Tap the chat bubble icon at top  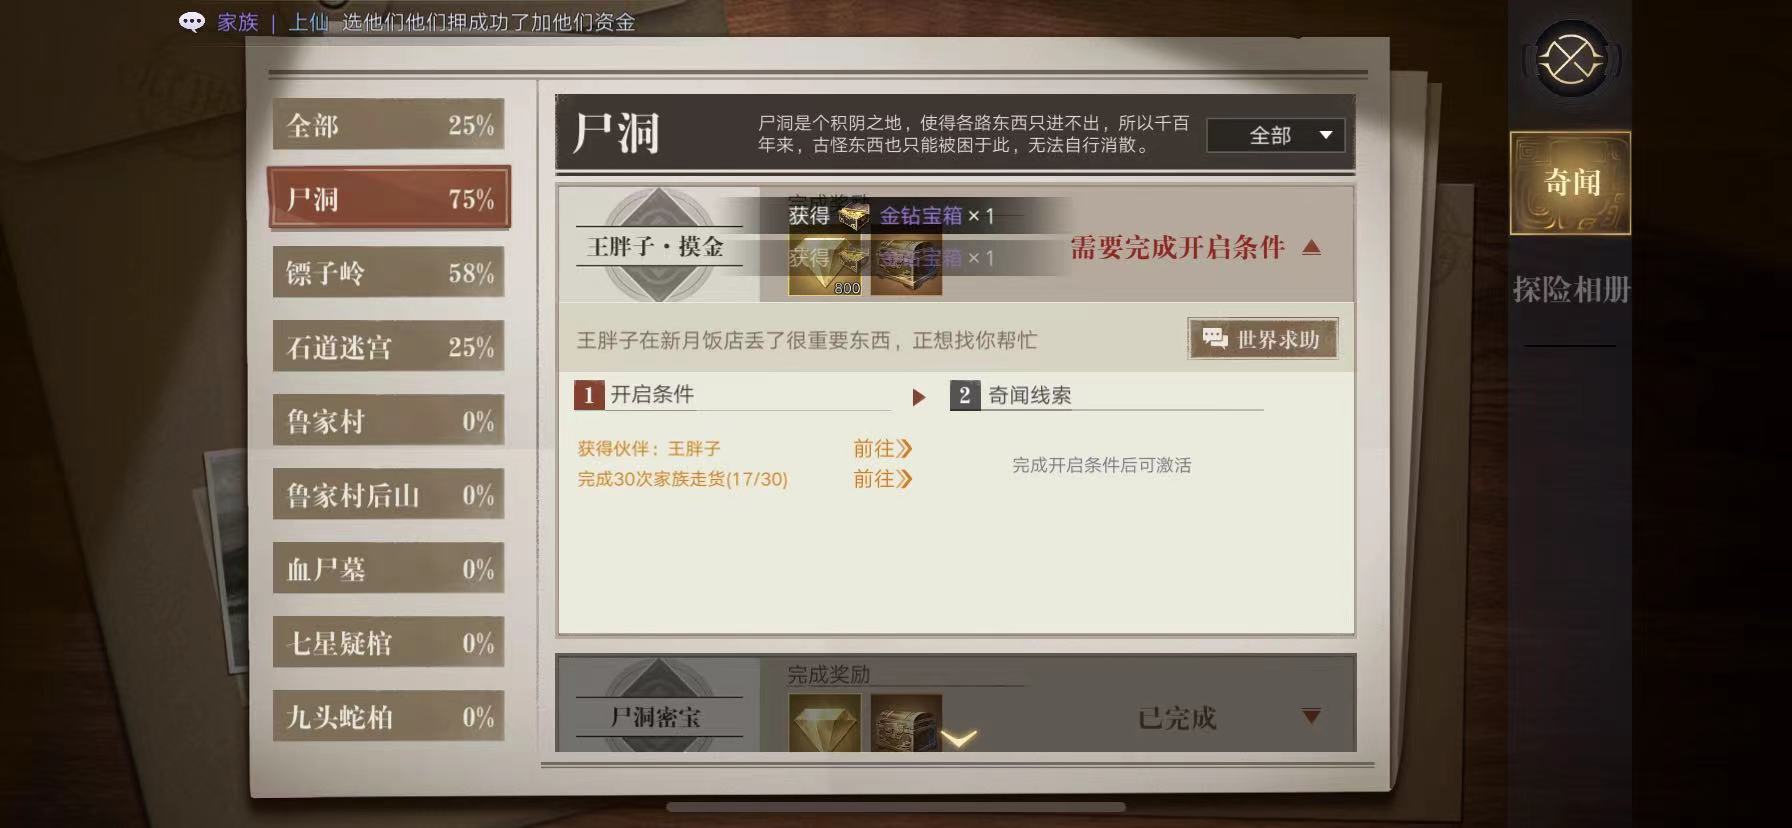192,22
